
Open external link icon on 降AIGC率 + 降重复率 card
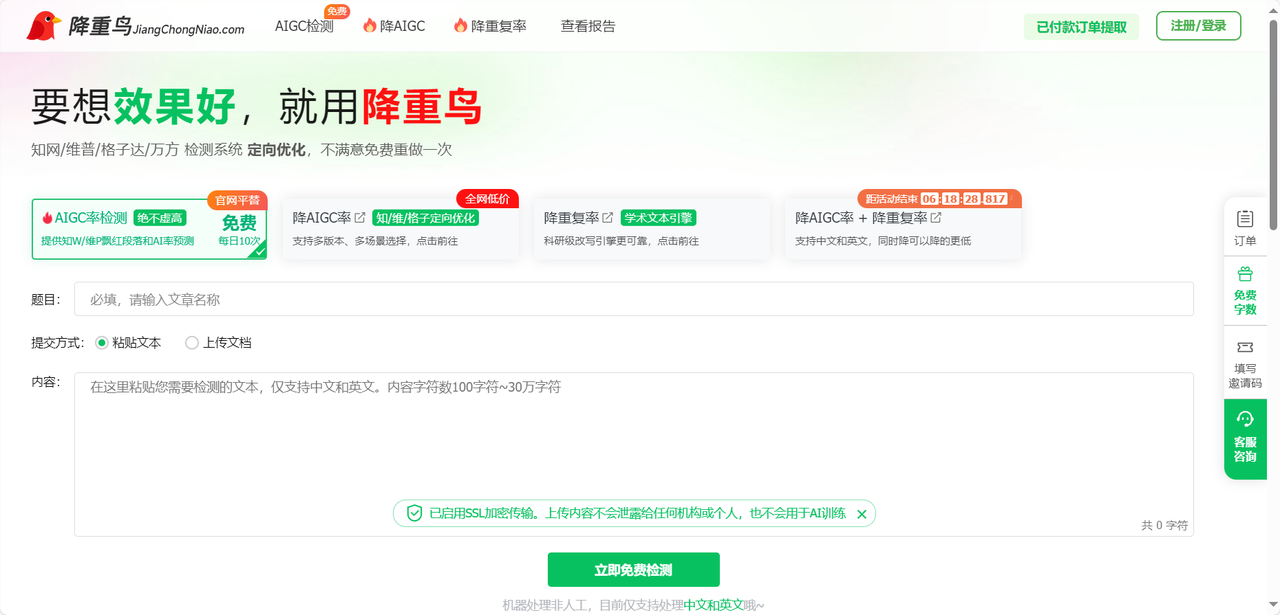(936, 217)
